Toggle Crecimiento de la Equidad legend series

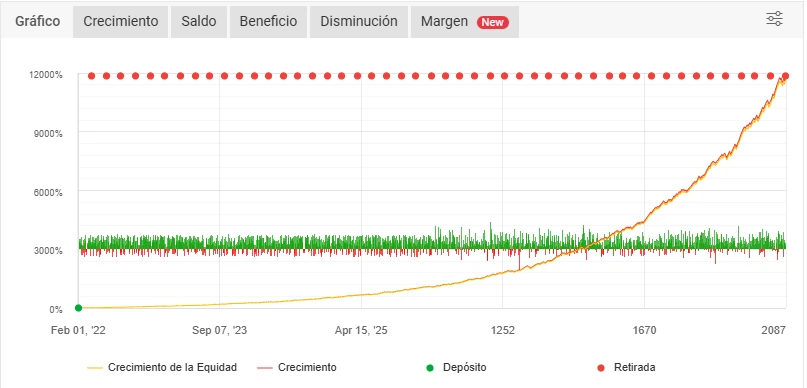click(x=162, y=367)
